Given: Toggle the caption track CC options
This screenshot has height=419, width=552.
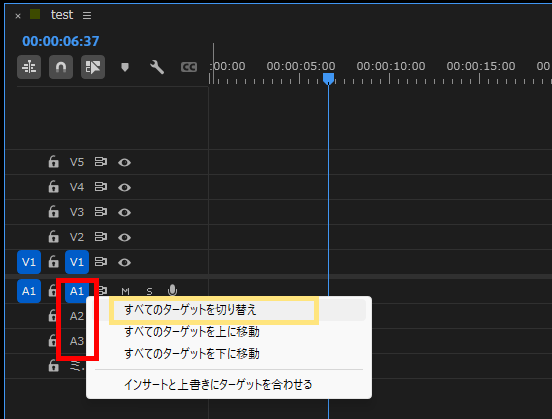Looking at the screenshot, I should coord(189,67).
